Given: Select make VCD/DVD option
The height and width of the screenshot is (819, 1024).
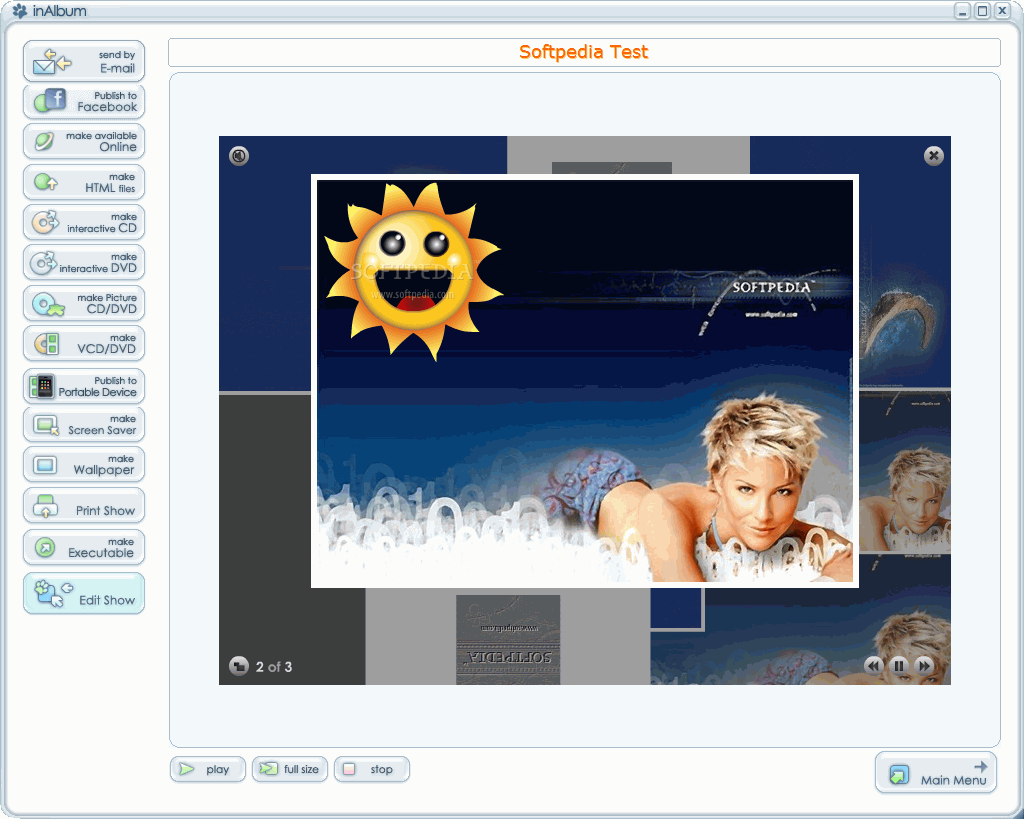Looking at the screenshot, I should [84, 344].
